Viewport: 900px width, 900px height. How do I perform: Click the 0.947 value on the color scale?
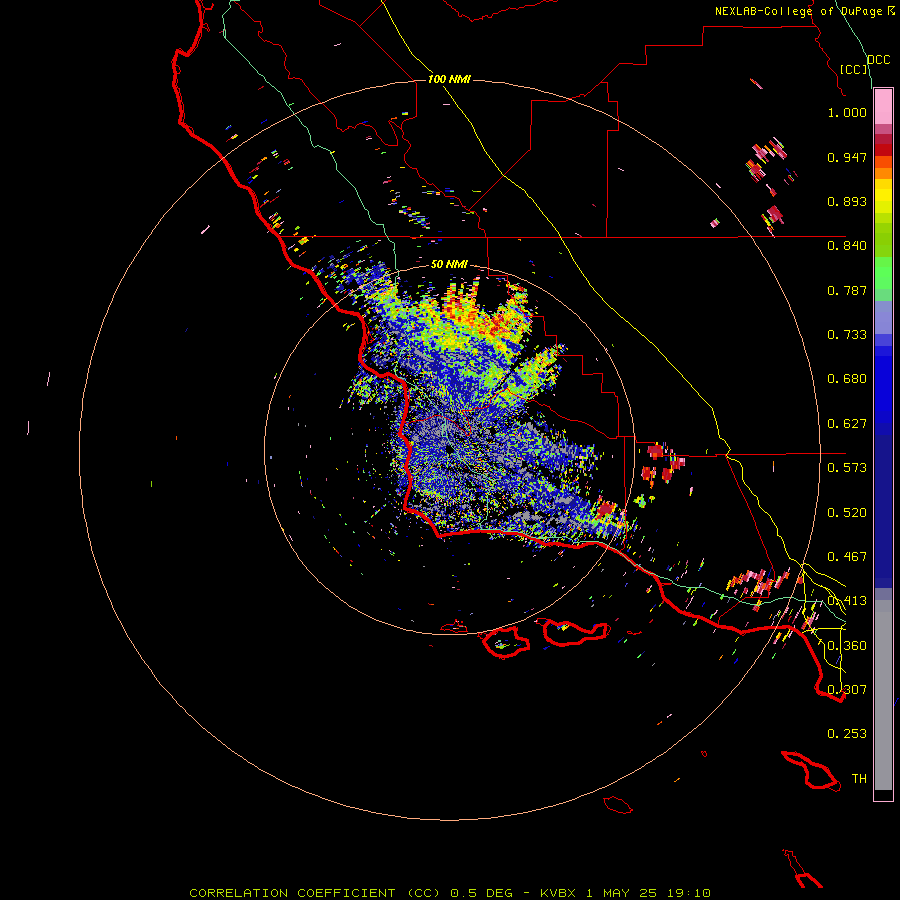tap(847, 157)
